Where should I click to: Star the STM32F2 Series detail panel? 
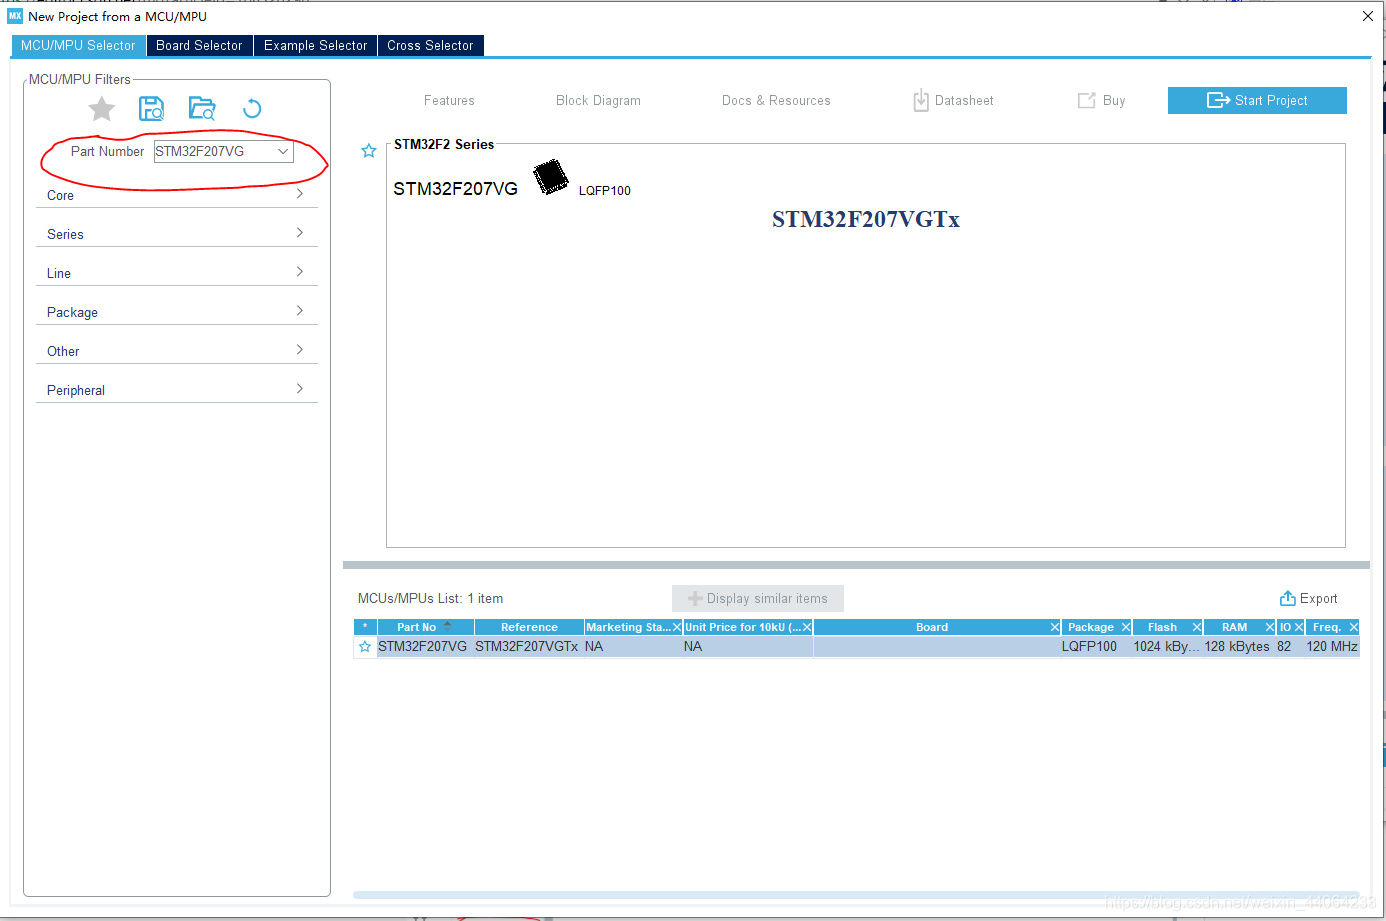click(369, 151)
